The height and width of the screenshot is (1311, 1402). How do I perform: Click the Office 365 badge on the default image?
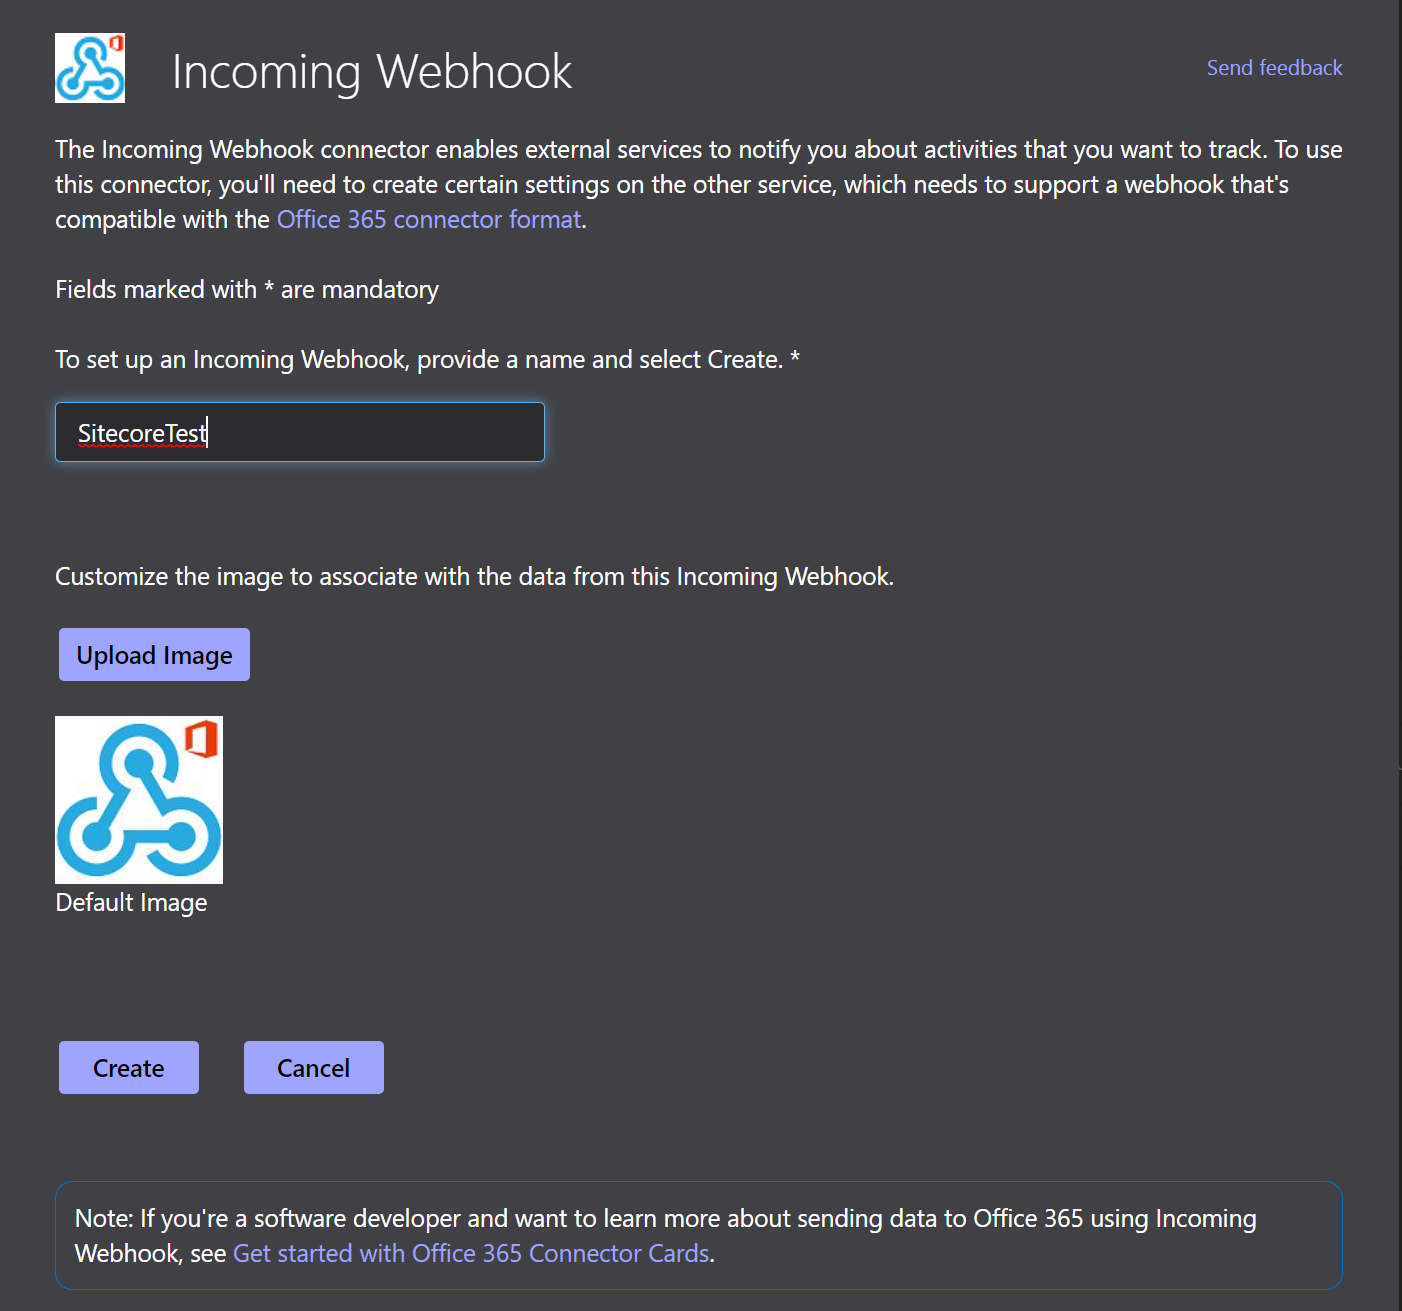pos(203,737)
